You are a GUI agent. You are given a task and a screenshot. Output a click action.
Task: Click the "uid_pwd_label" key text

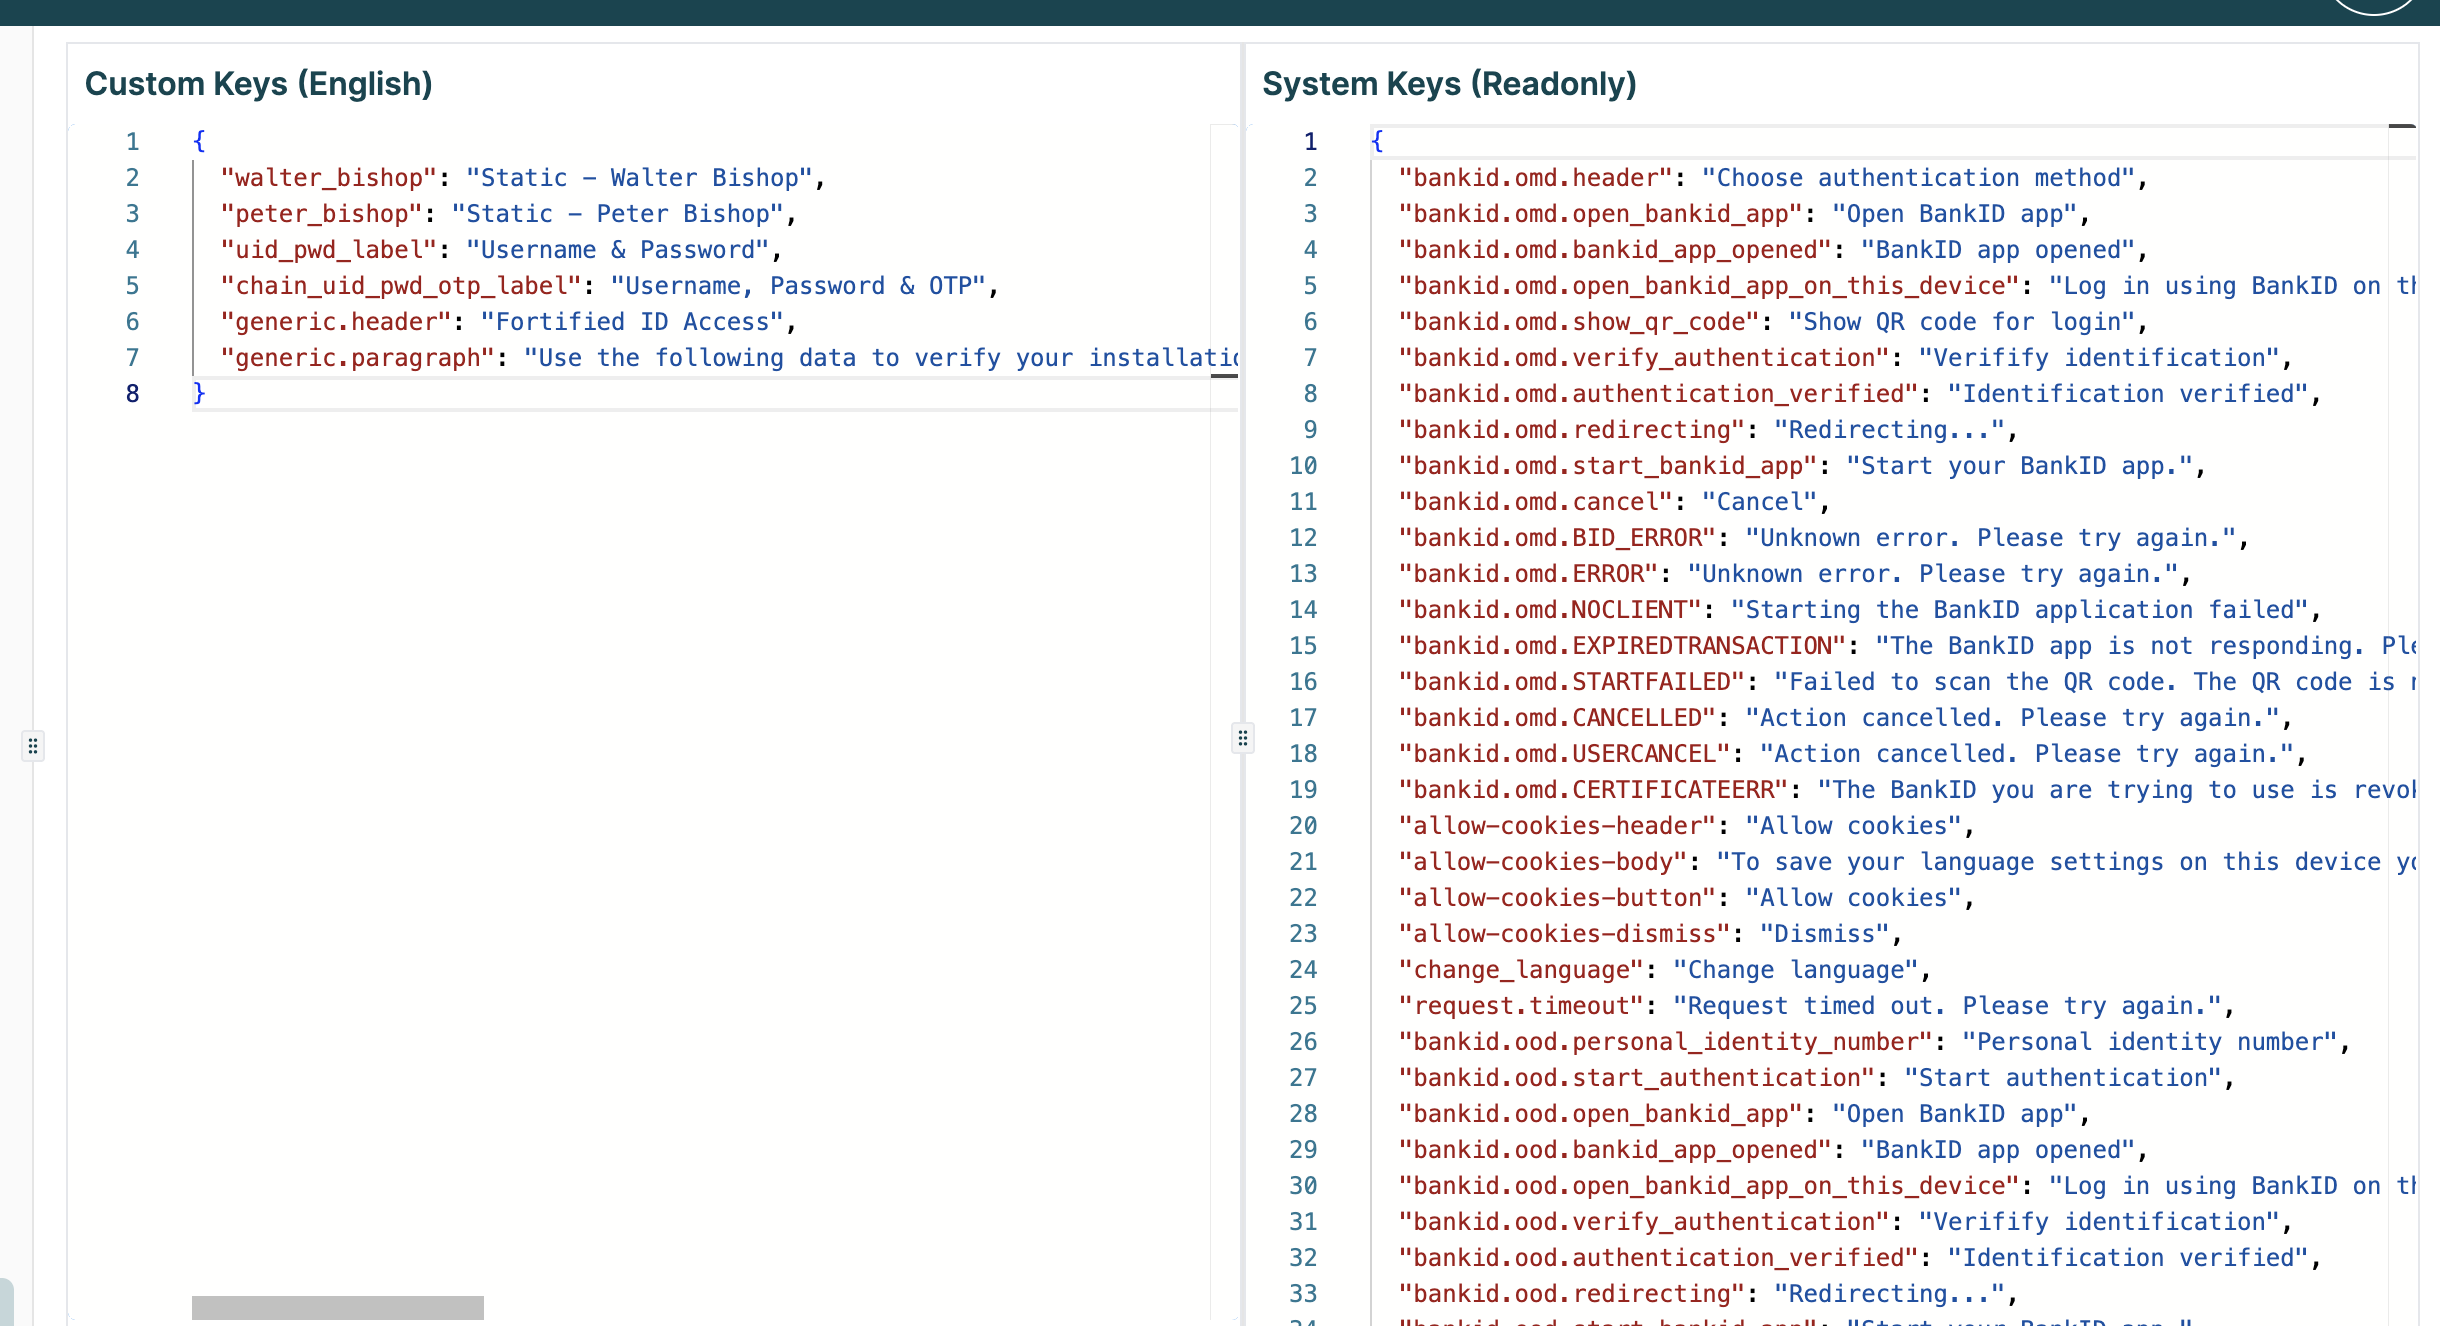click(x=328, y=250)
